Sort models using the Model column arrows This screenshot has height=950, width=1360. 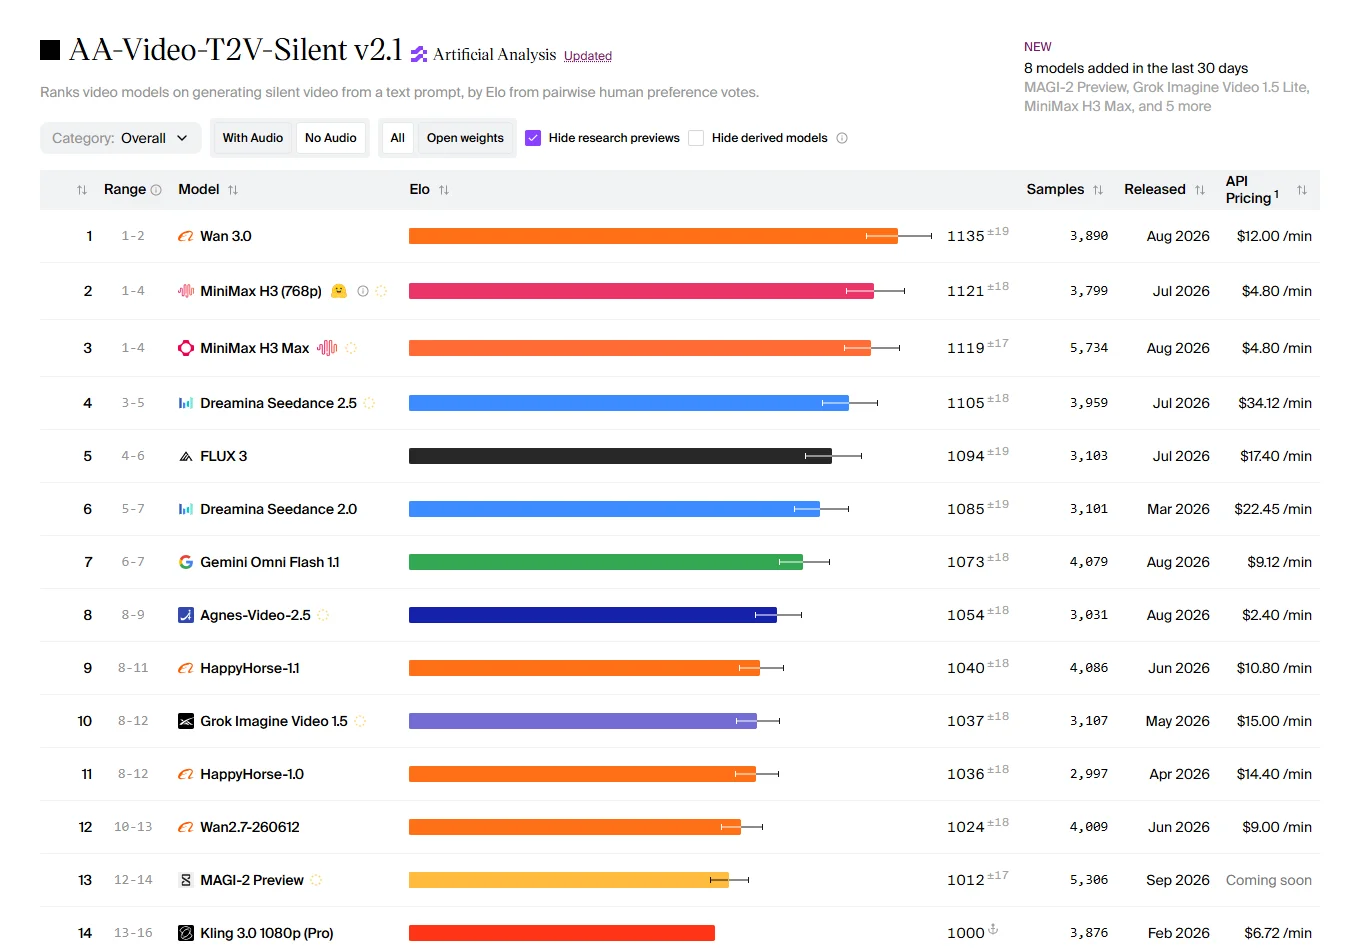(233, 190)
